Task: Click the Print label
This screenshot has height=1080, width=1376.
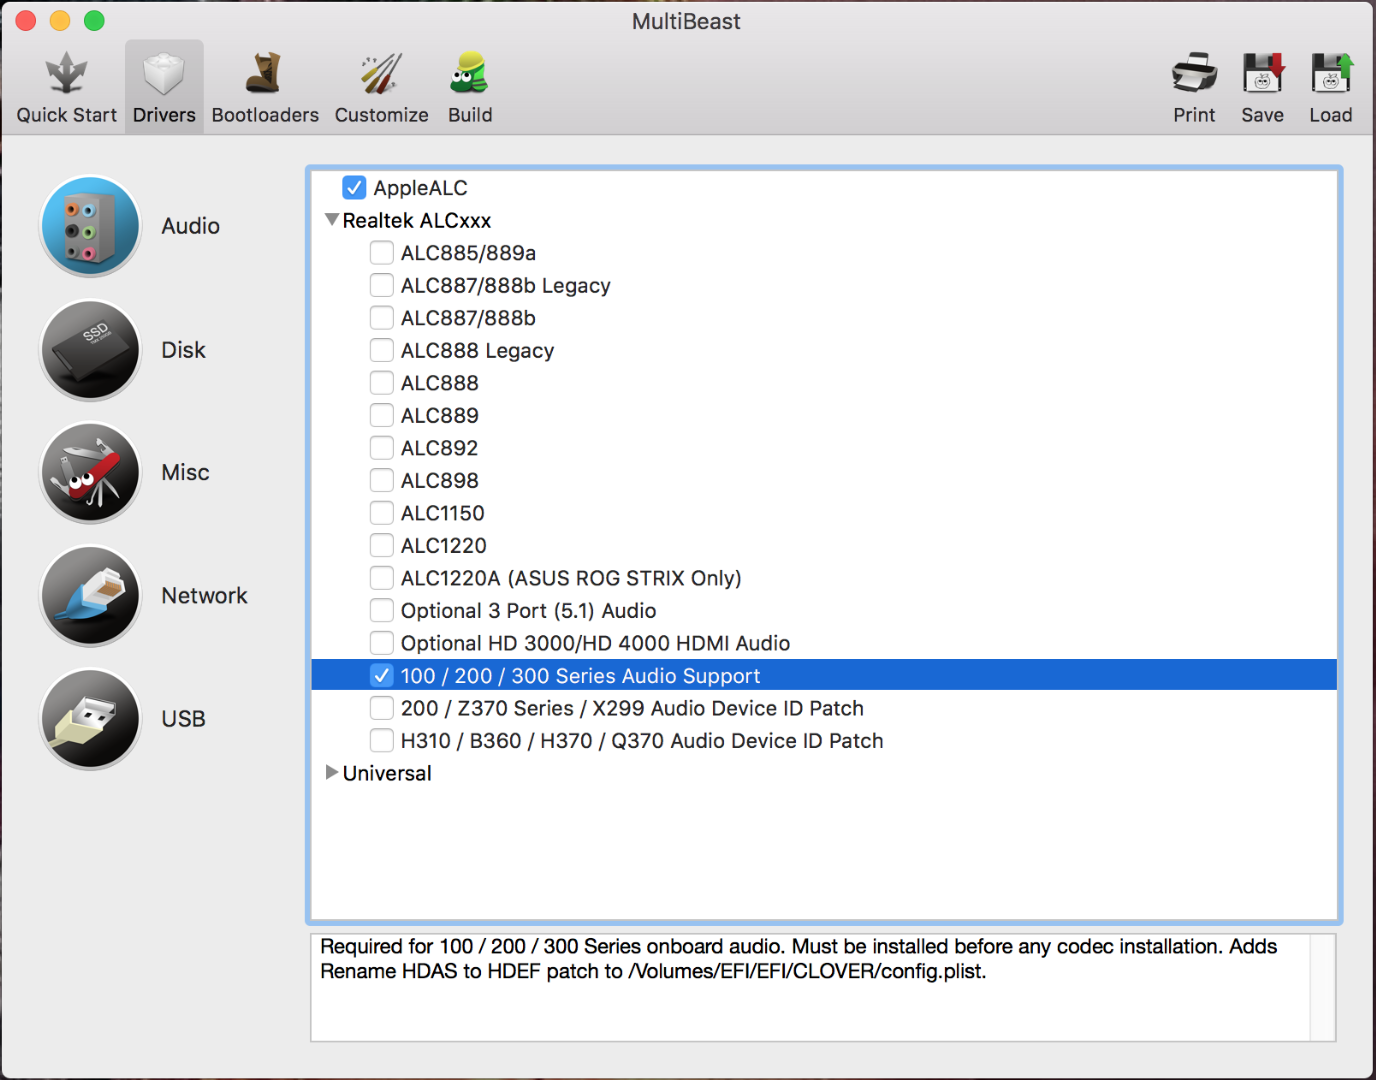Action: 1194,115
